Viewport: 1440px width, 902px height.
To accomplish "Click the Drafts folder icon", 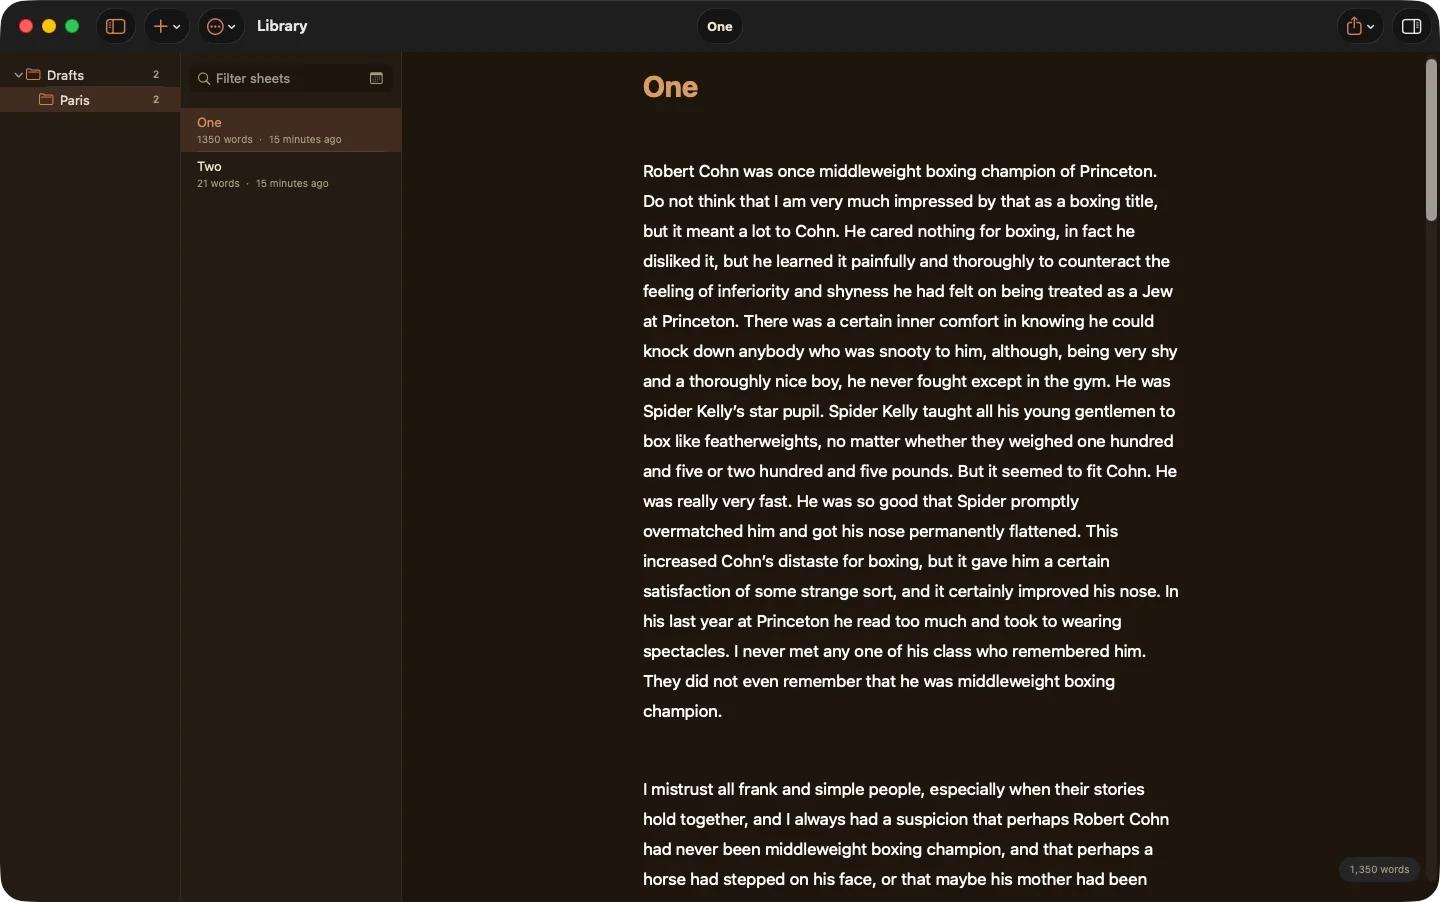I will pos(33,74).
